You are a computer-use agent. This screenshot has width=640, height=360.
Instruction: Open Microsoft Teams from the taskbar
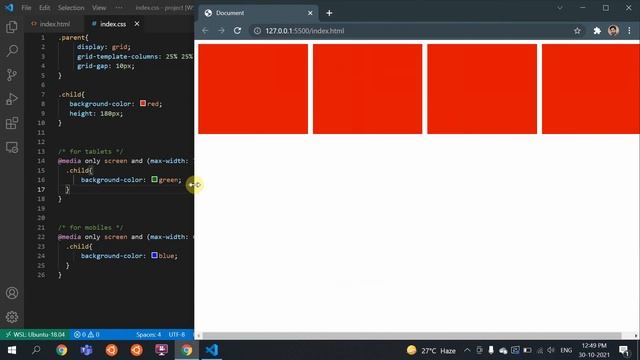pyautogui.click(x=87, y=350)
